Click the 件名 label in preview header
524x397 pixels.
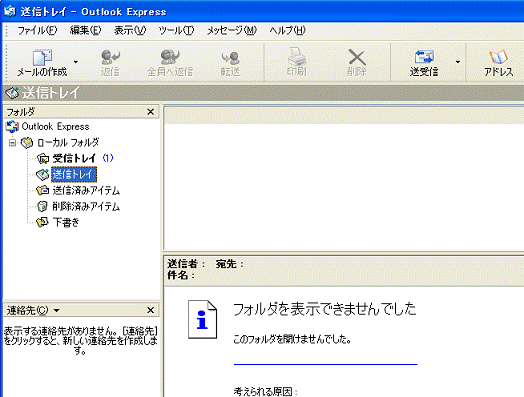181,275
